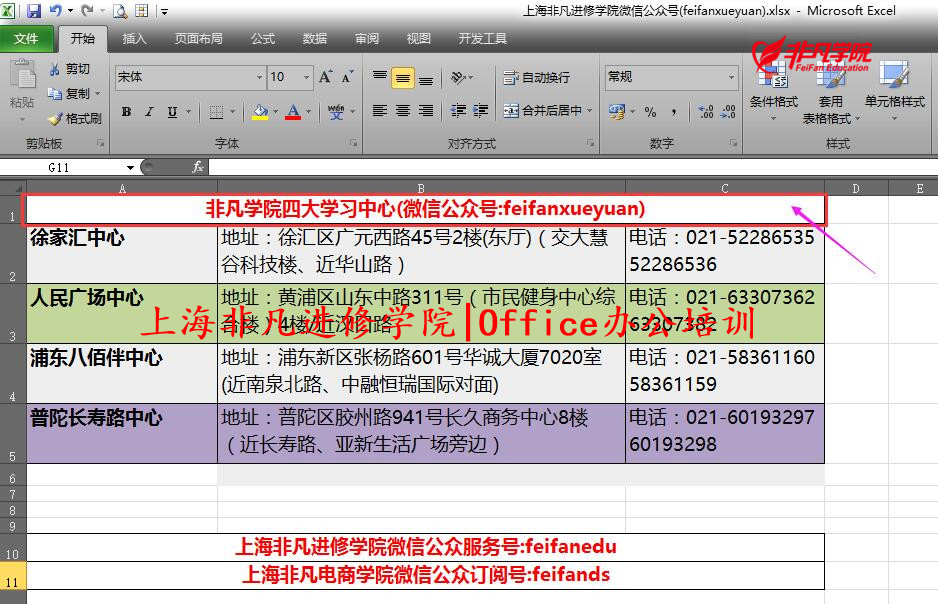The width and height of the screenshot is (938, 604).
Task: Switch to the 插入 tab
Action: tap(134, 39)
